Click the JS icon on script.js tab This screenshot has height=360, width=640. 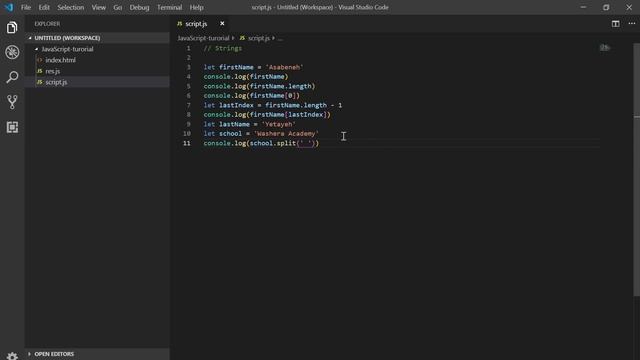tap(180, 24)
